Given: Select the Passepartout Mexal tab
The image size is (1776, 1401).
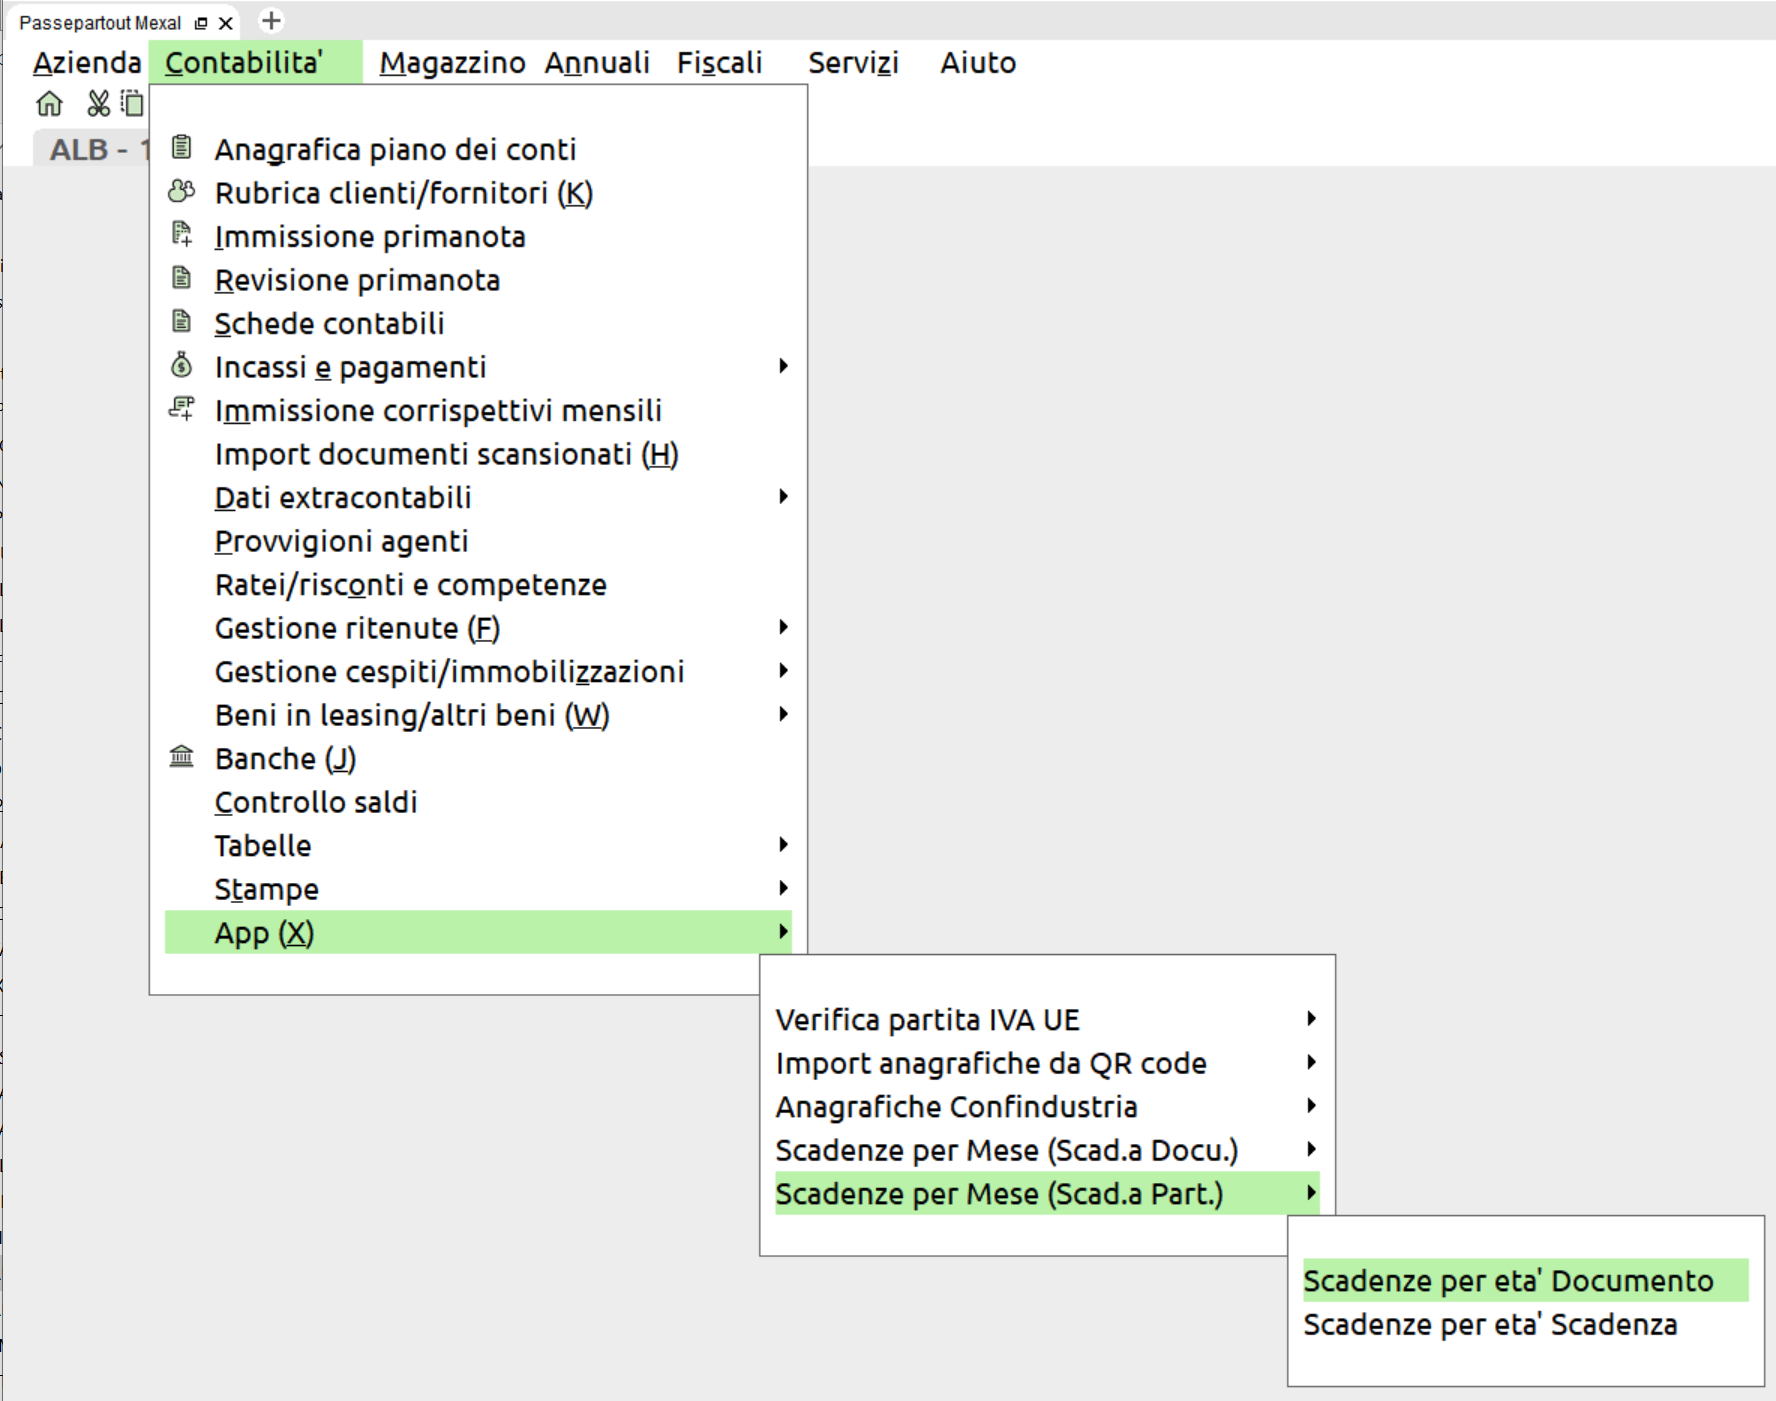Looking at the screenshot, I should [x=100, y=23].
